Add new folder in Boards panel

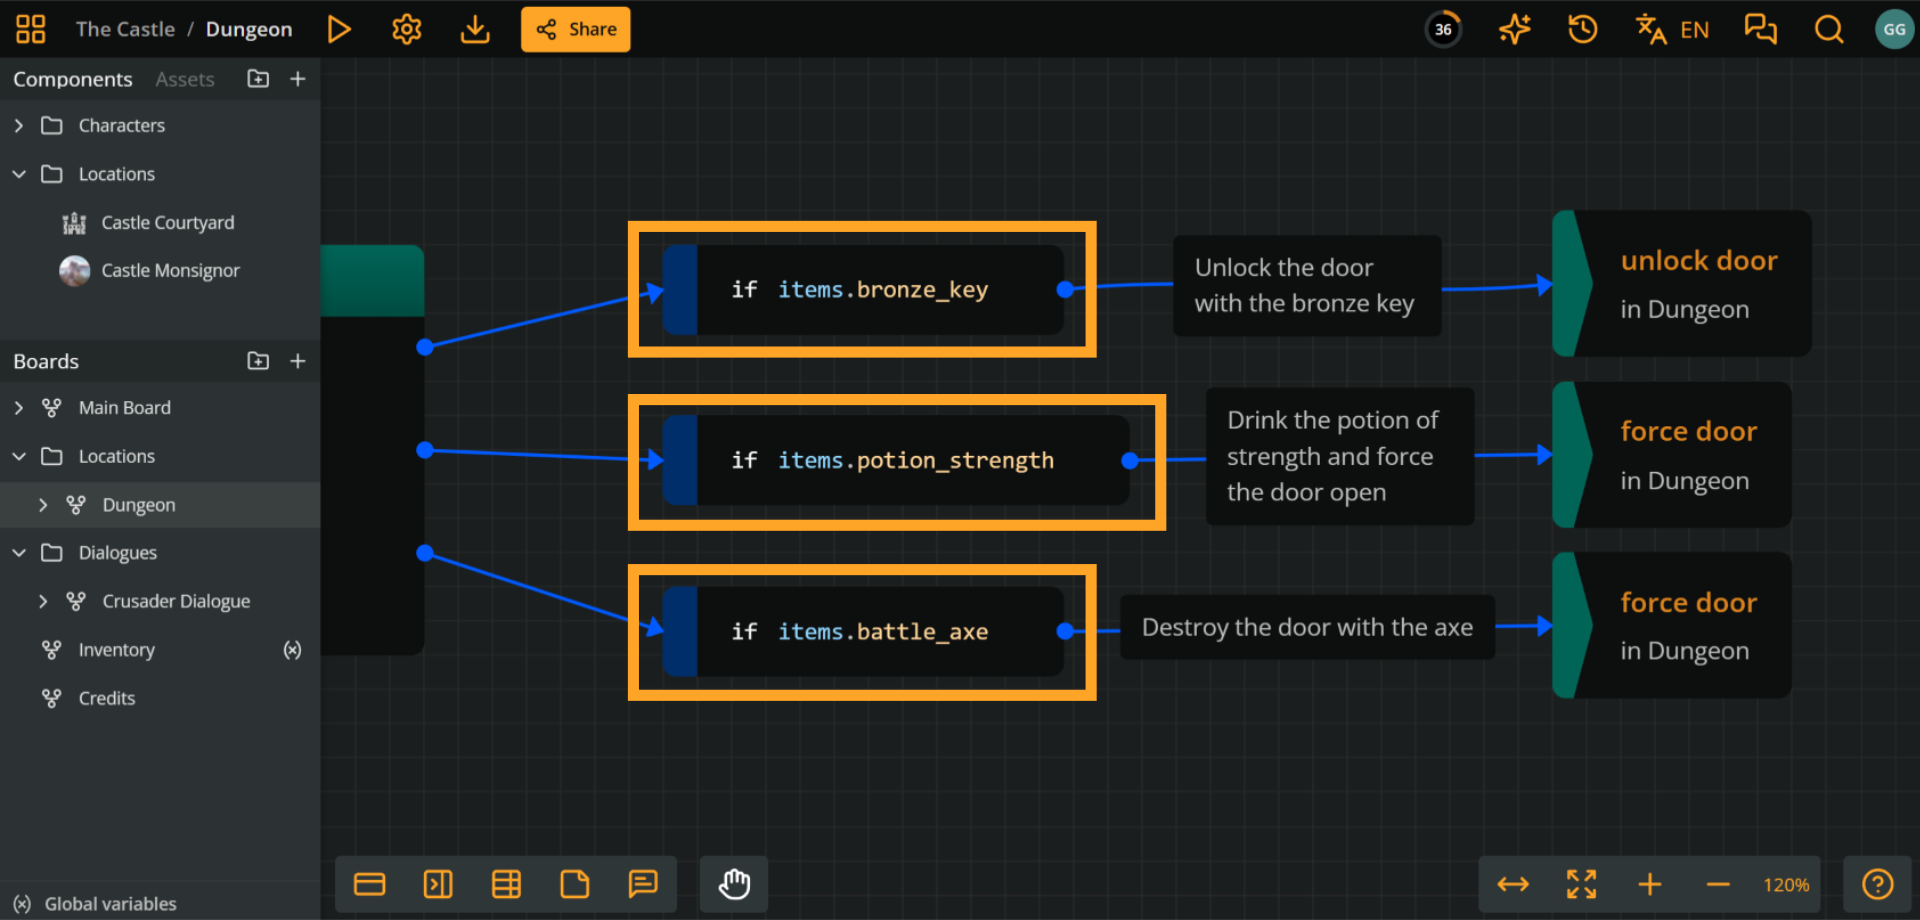(x=258, y=361)
